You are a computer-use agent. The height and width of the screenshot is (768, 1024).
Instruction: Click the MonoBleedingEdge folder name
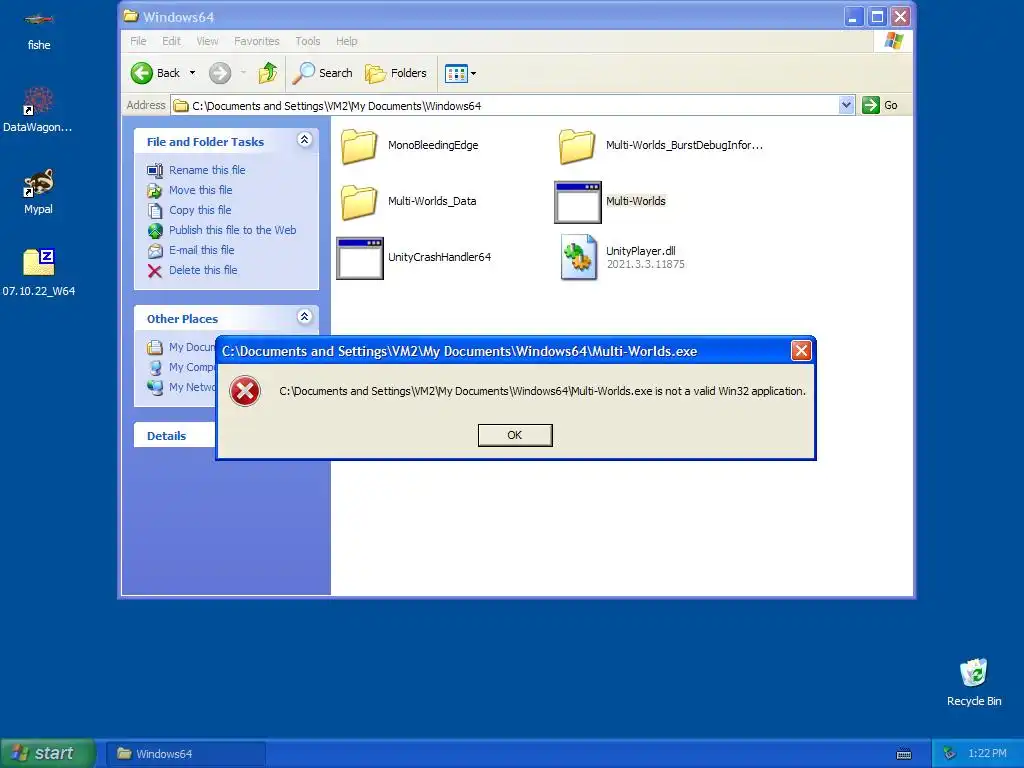tap(433, 145)
